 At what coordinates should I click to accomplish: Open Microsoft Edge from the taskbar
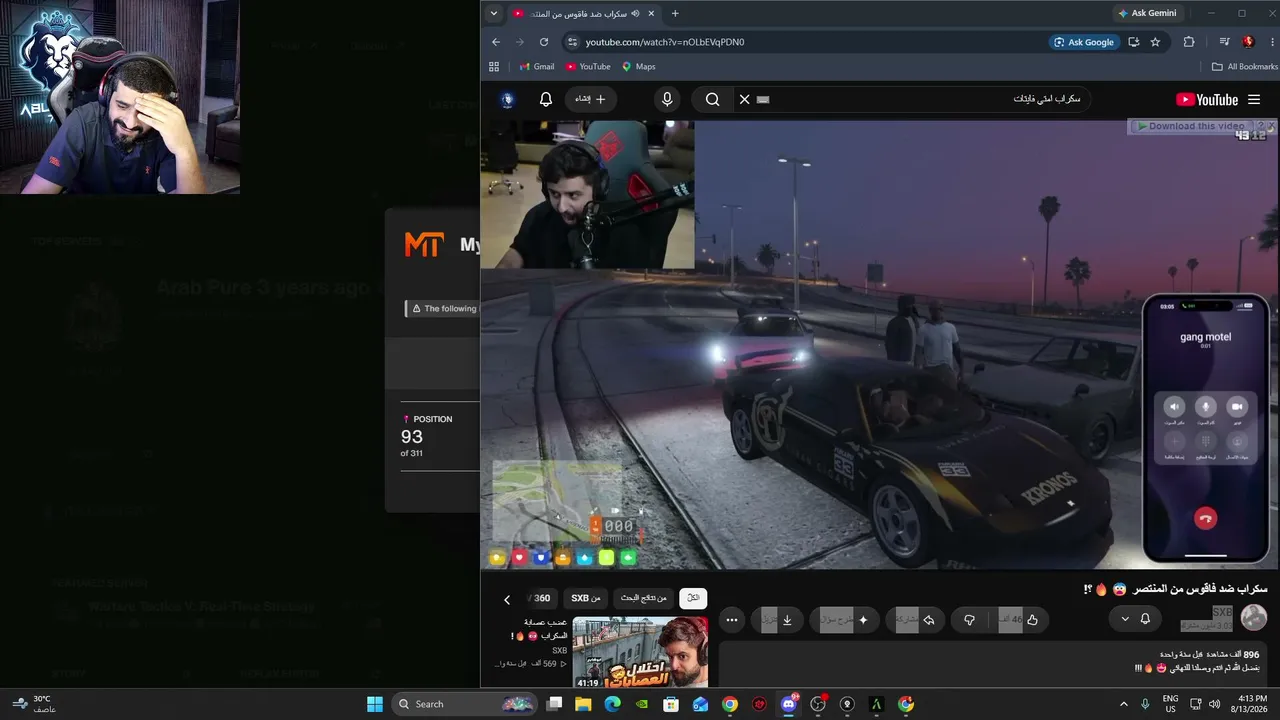tap(613, 704)
